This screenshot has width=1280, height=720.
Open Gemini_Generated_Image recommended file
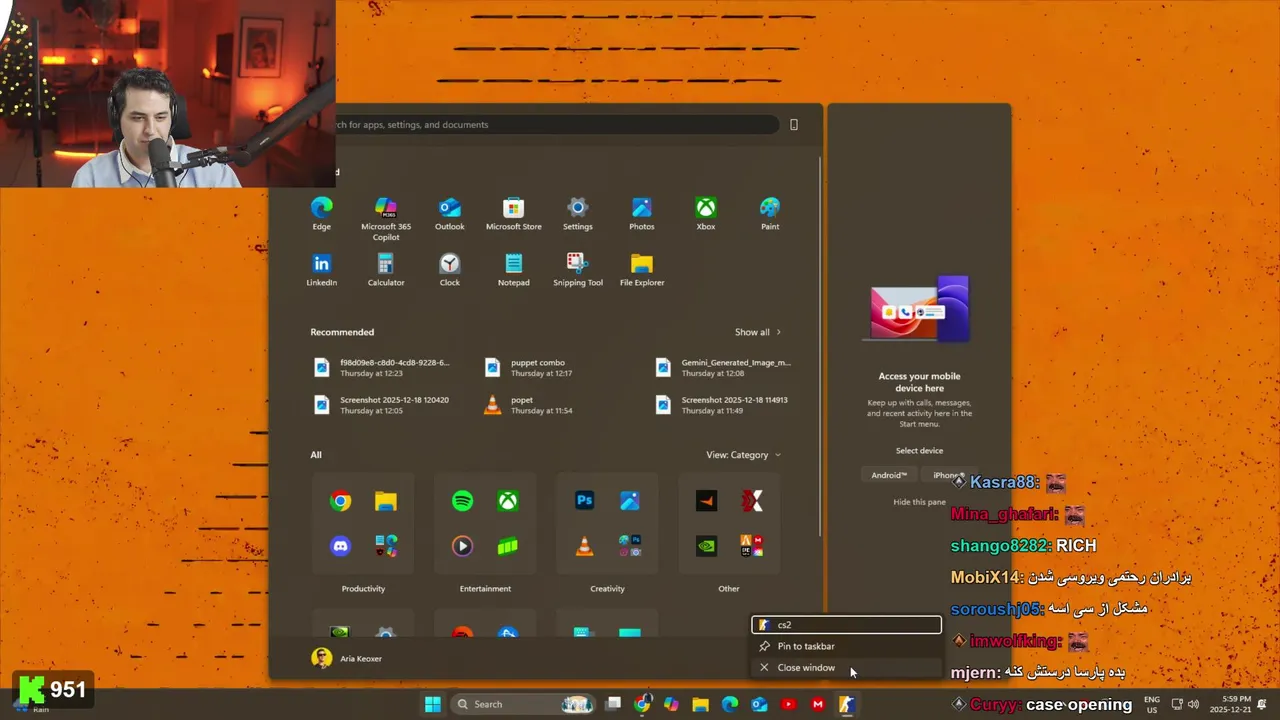(x=723, y=367)
